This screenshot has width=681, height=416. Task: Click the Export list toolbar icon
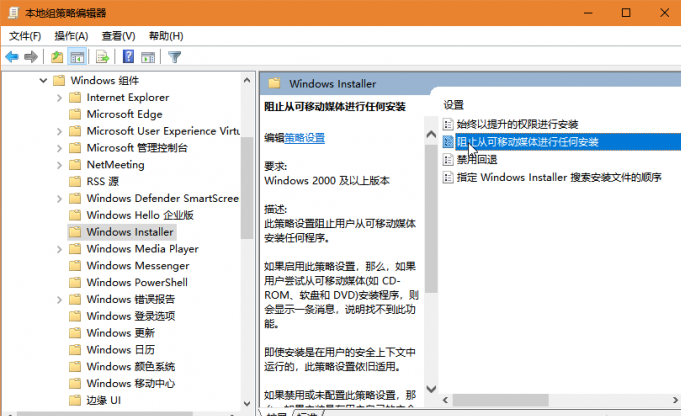click(x=102, y=57)
